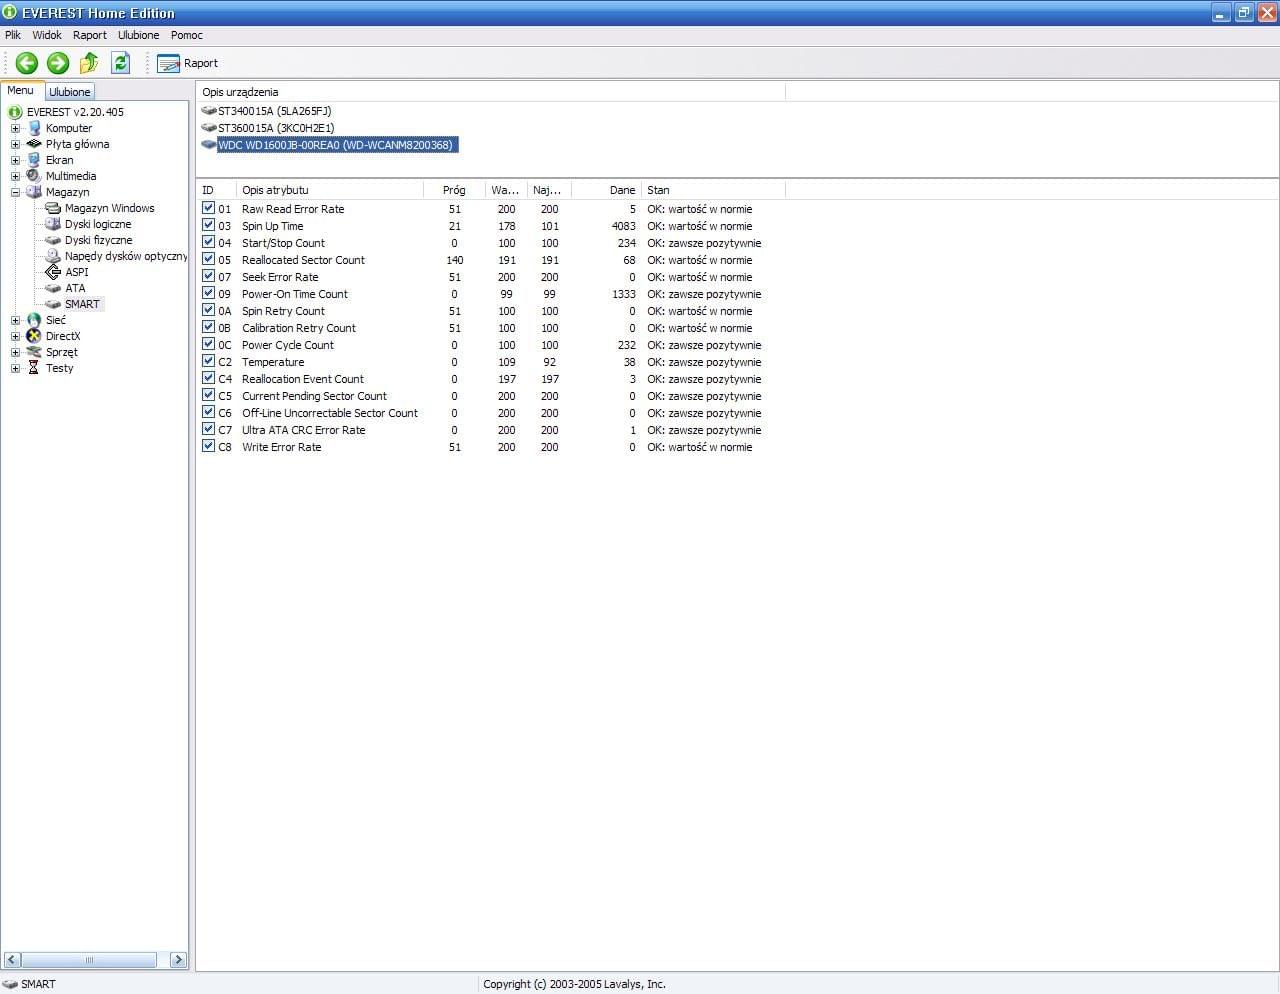The image size is (1280, 994).
Task: Open the Widok menu
Action: tap(47, 35)
